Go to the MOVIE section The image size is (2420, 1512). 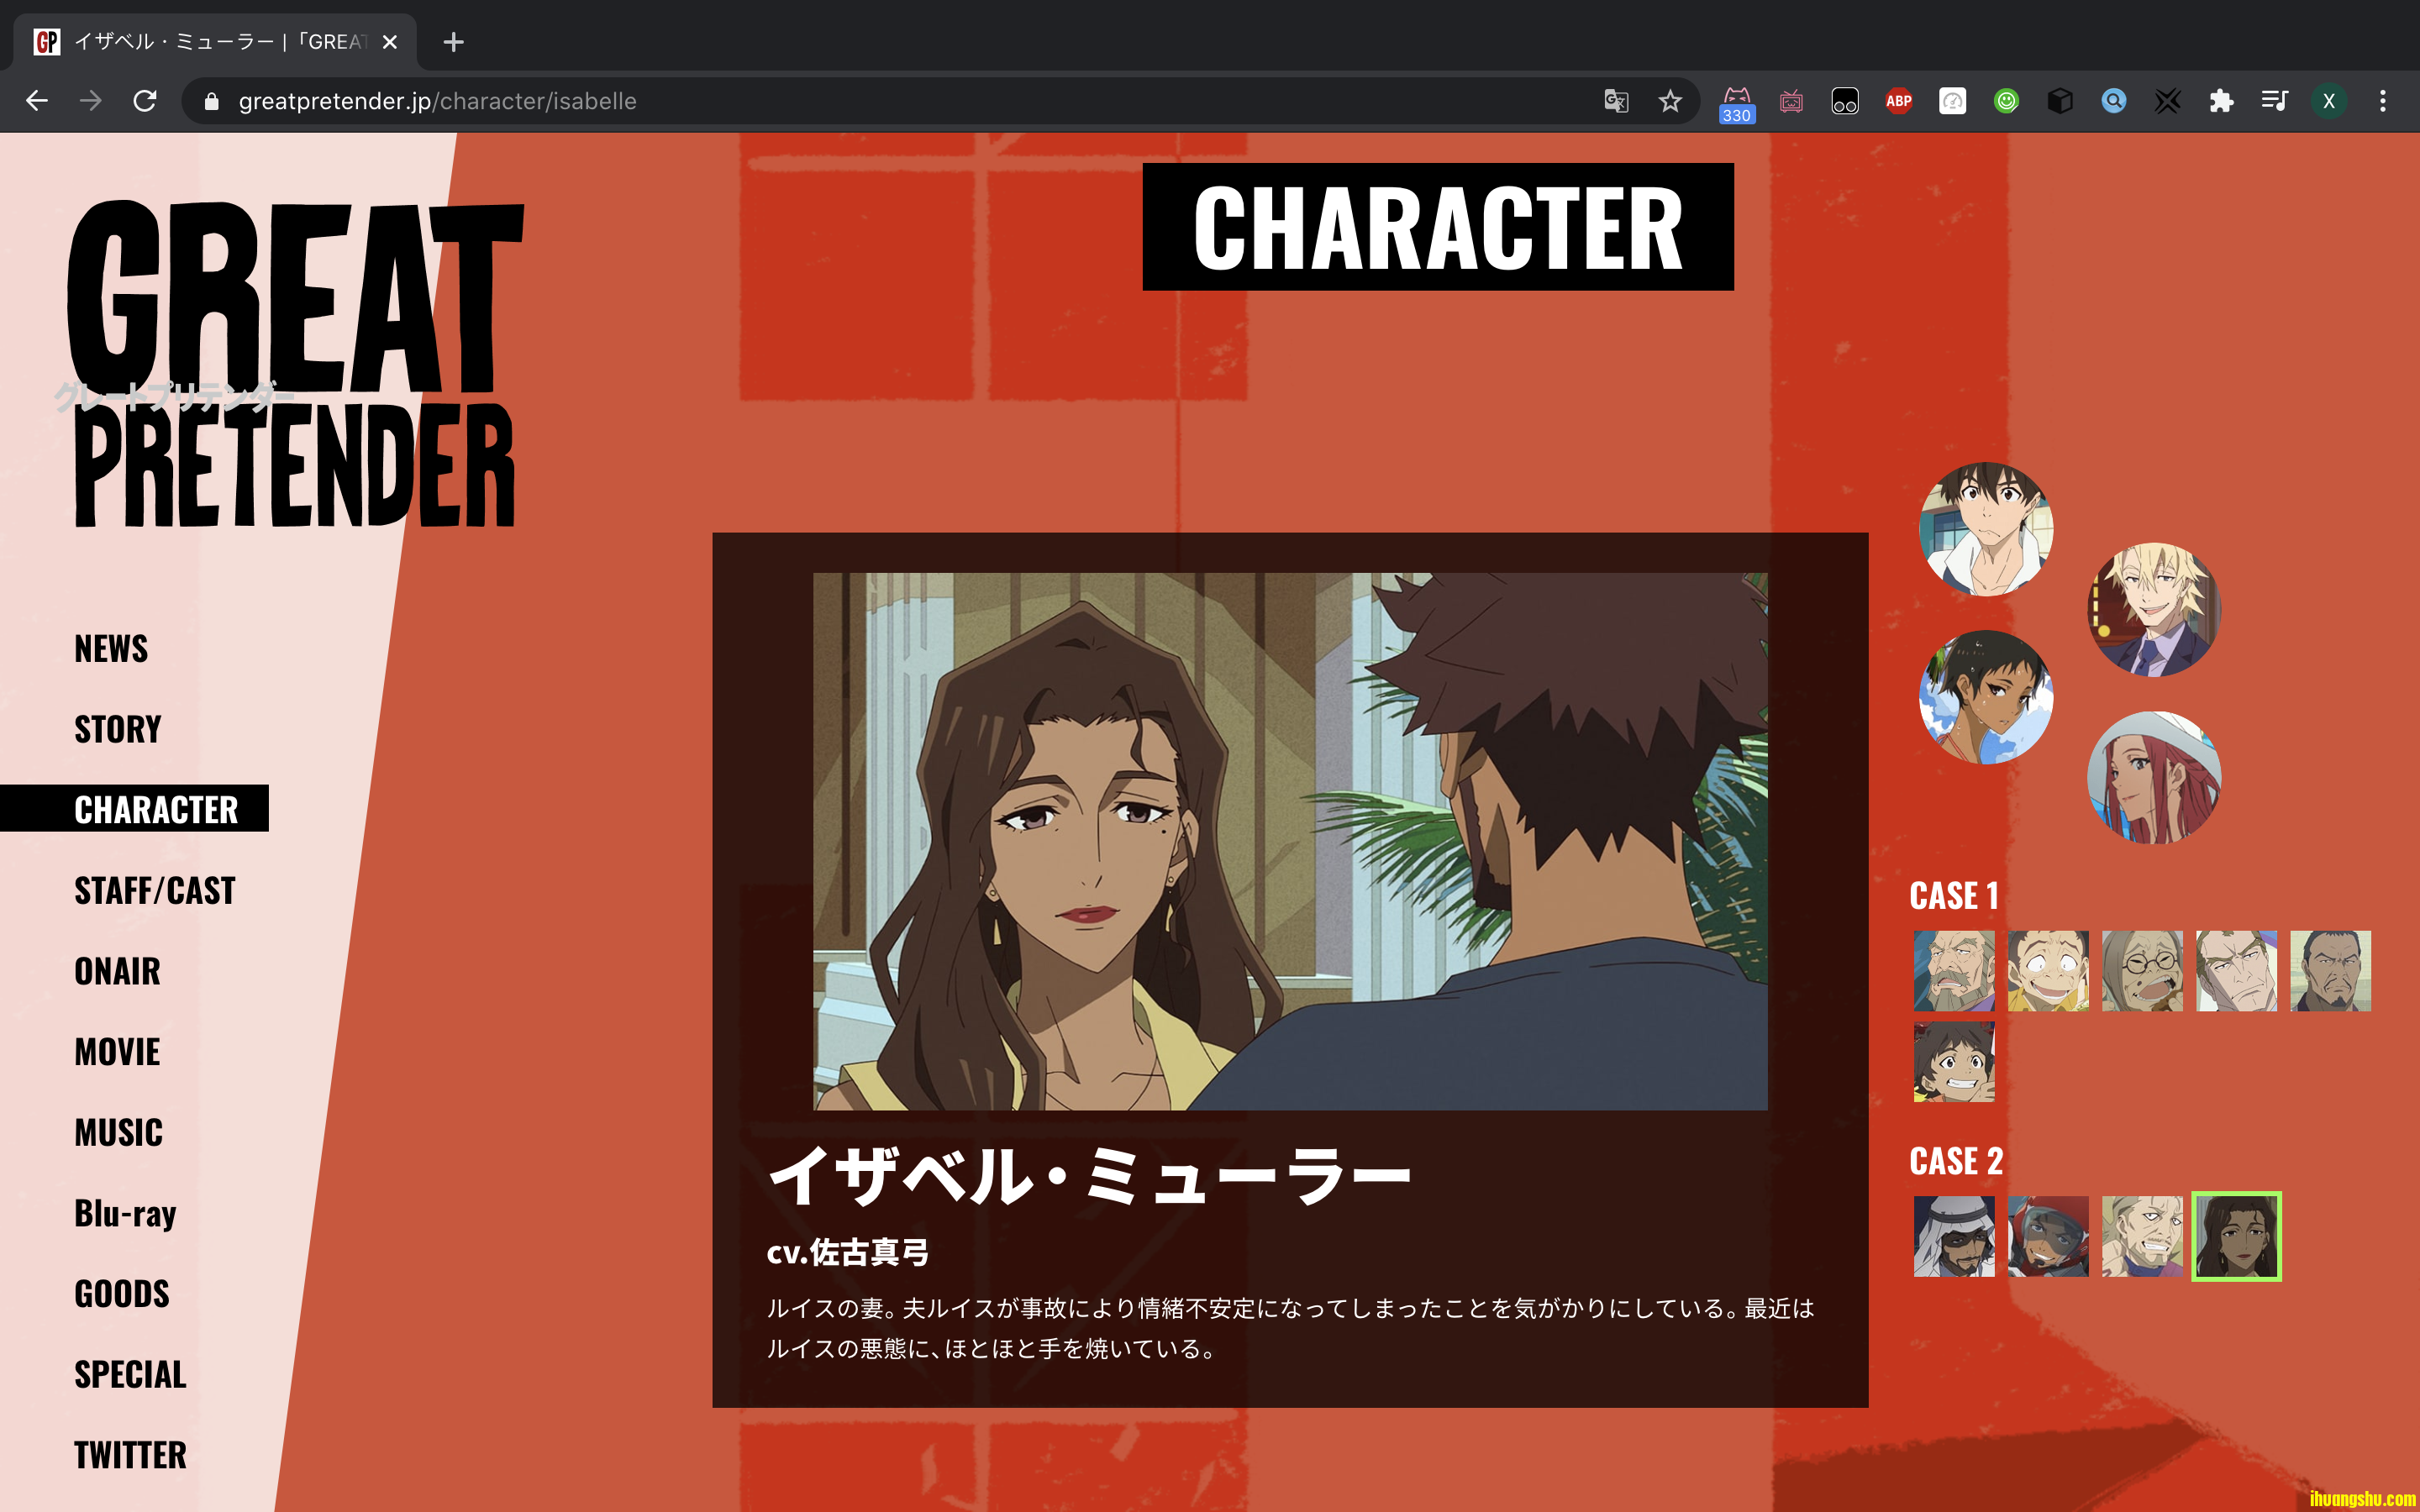pyautogui.click(x=117, y=1052)
